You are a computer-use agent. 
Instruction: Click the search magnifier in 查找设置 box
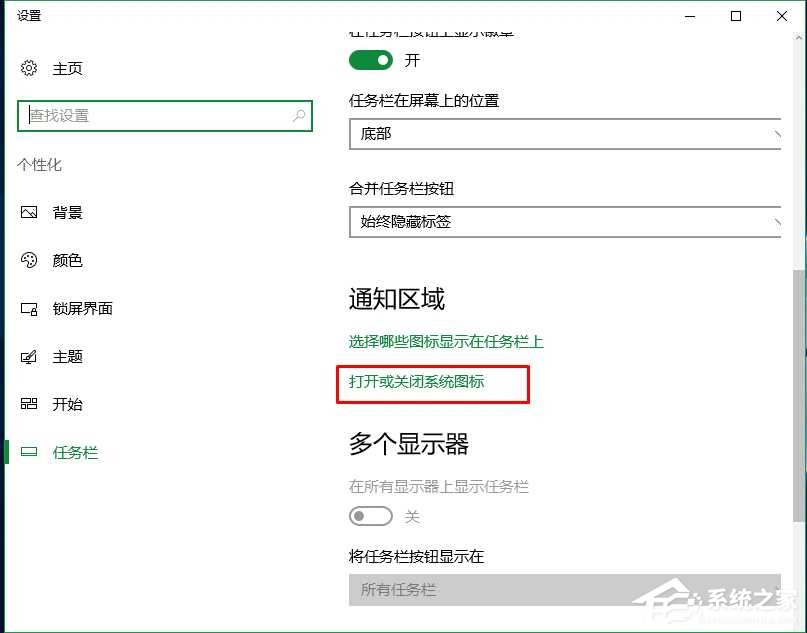click(298, 117)
